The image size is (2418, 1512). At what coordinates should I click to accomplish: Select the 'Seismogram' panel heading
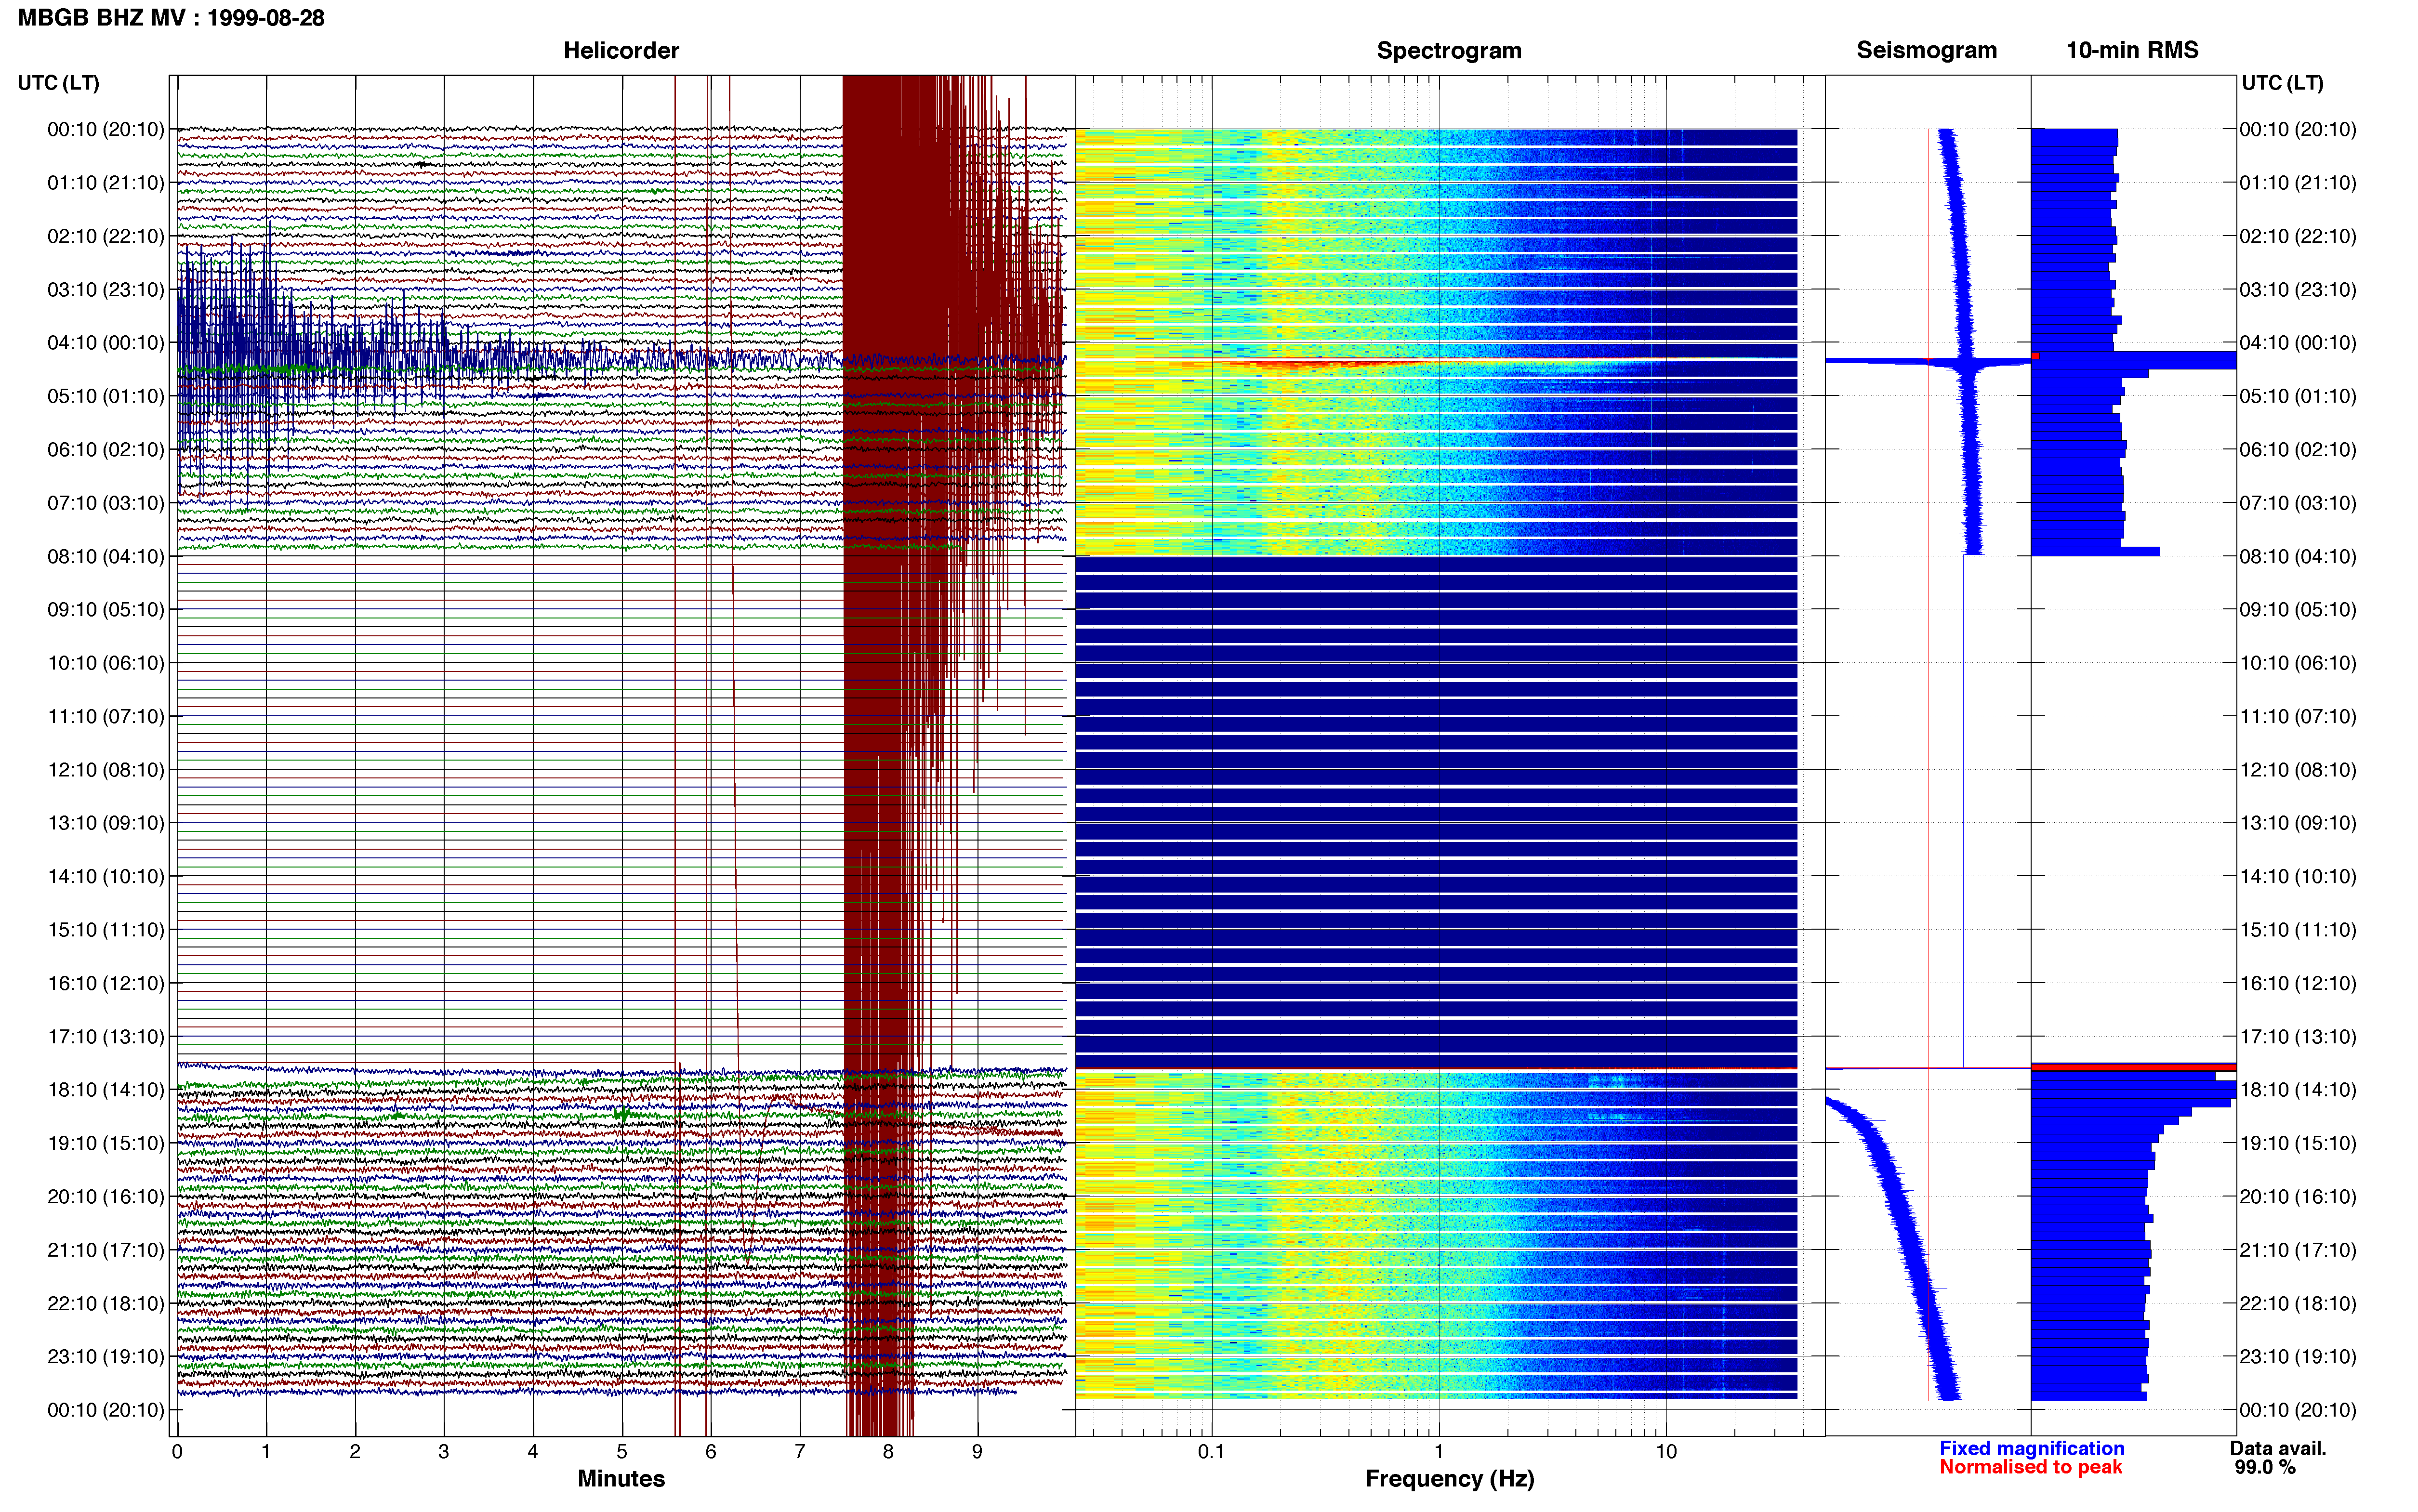point(1926,50)
